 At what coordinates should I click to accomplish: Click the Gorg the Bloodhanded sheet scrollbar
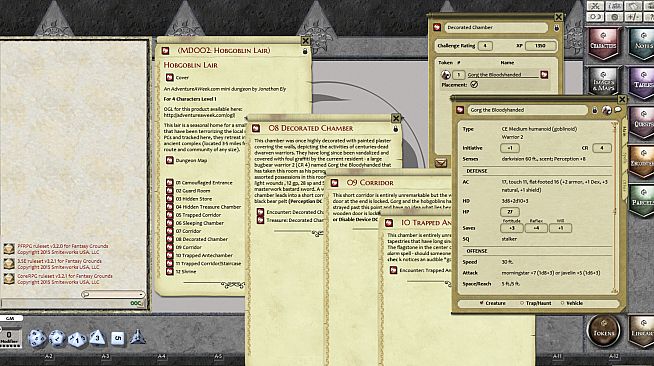pyautogui.click(x=614, y=207)
